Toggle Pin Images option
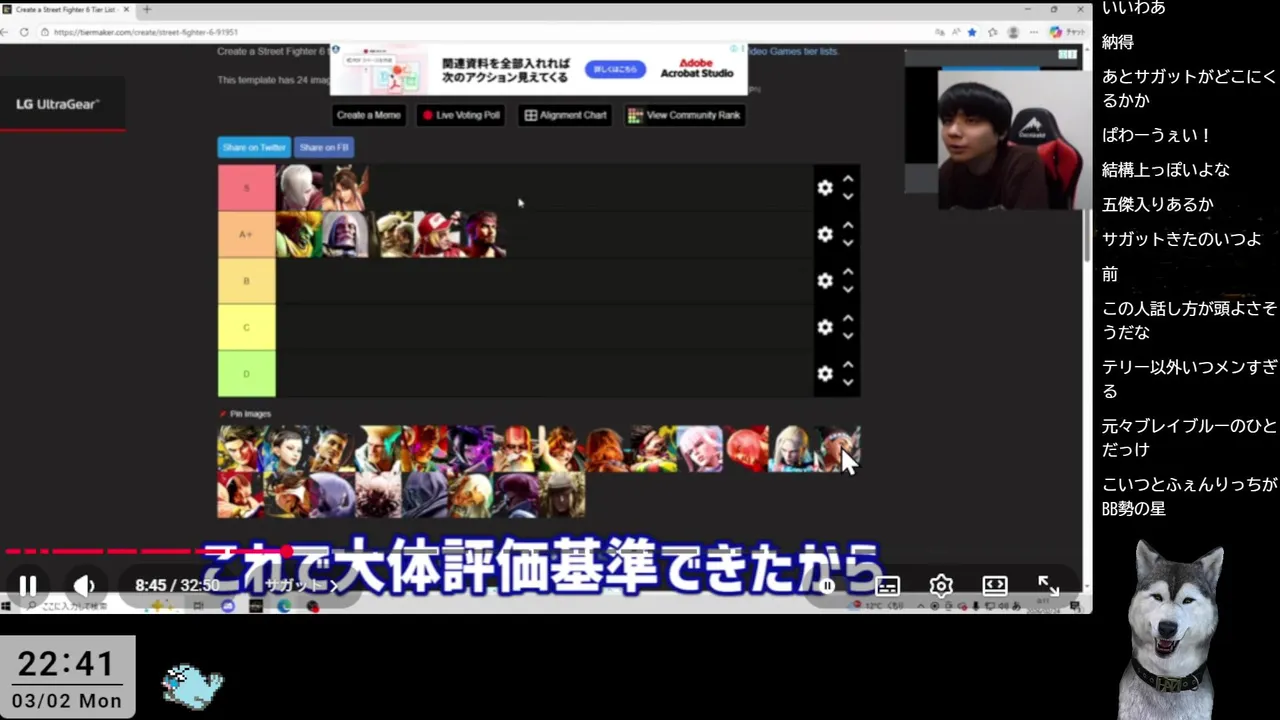The height and width of the screenshot is (720, 1280). click(x=245, y=414)
